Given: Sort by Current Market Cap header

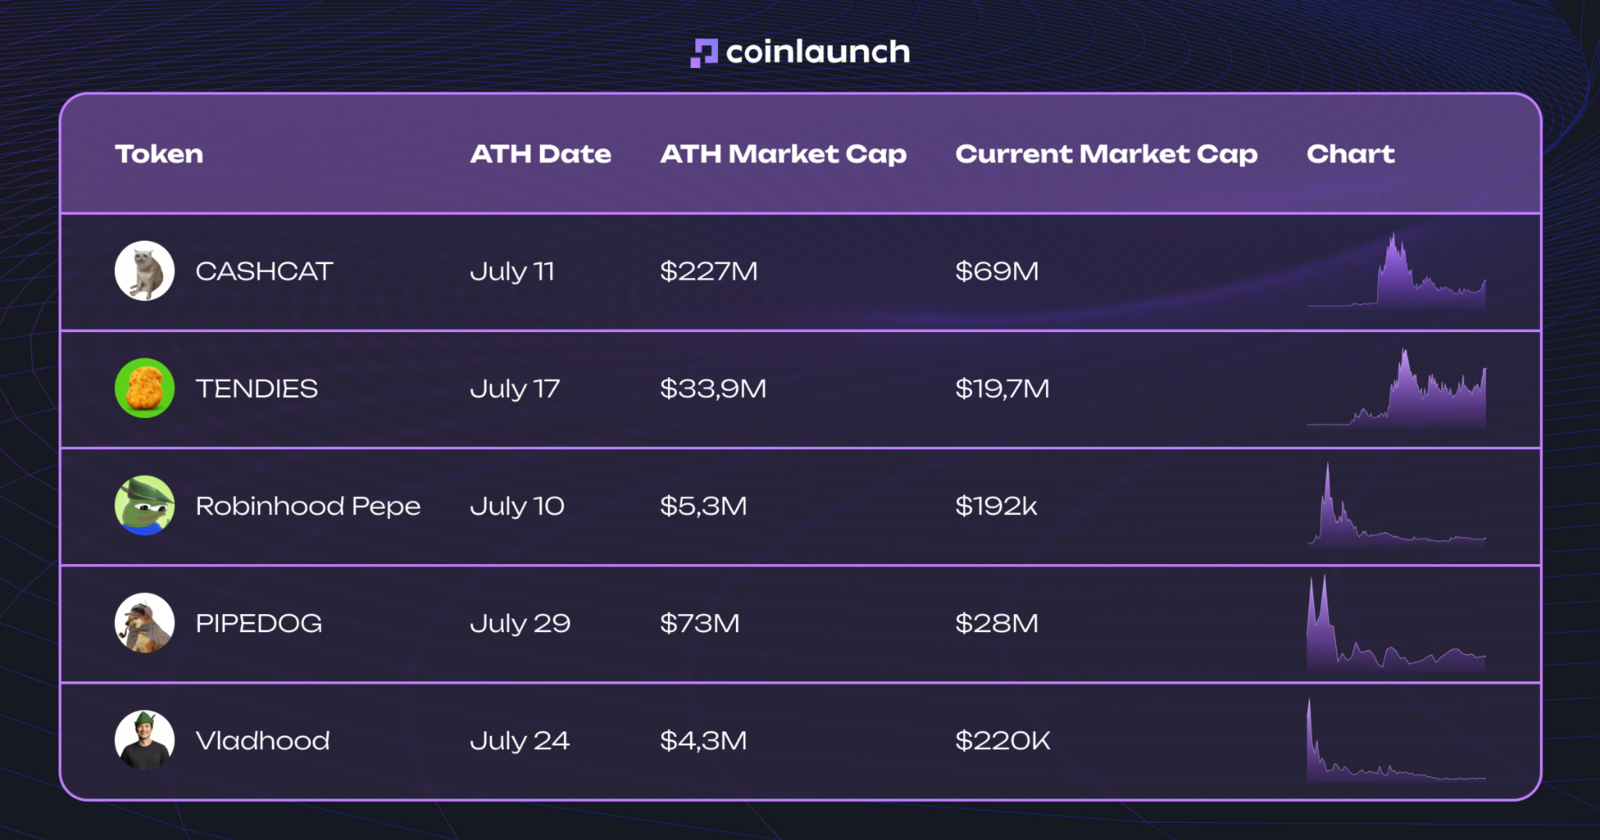Looking at the screenshot, I should (x=1106, y=154).
